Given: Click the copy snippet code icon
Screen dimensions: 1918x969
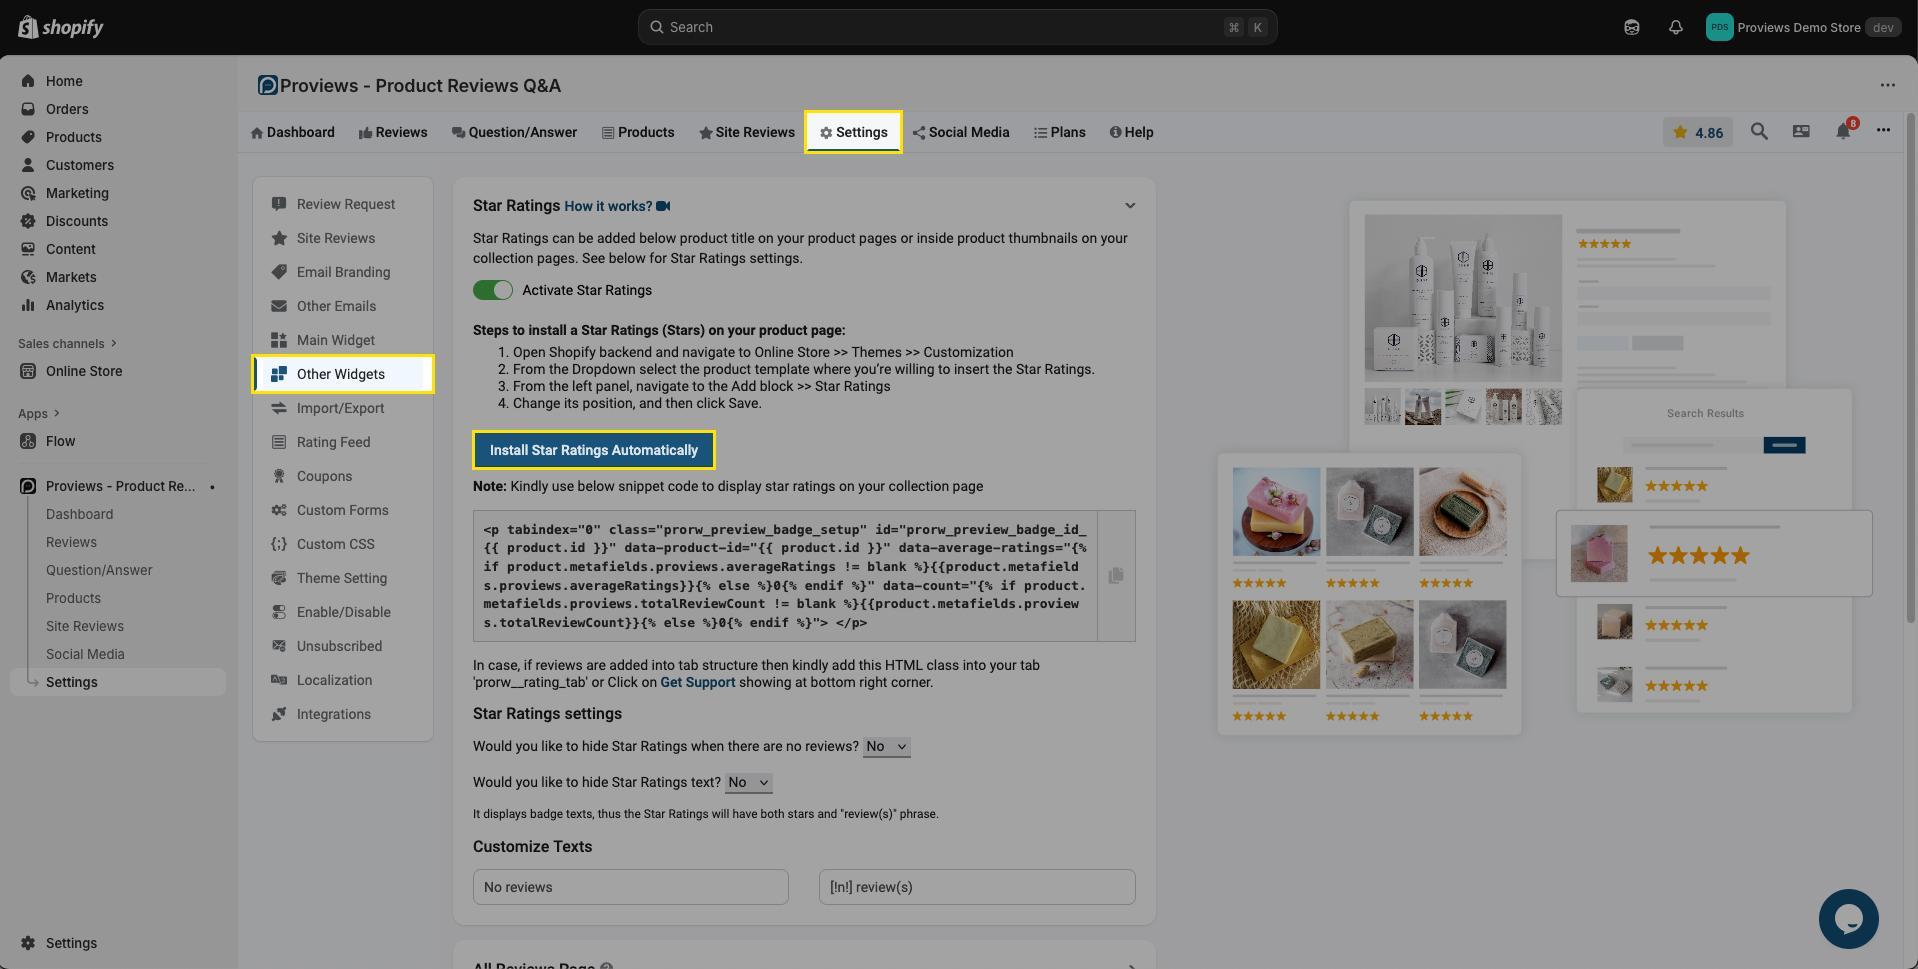Looking at the screenshot, I should tap(1115, 576).
